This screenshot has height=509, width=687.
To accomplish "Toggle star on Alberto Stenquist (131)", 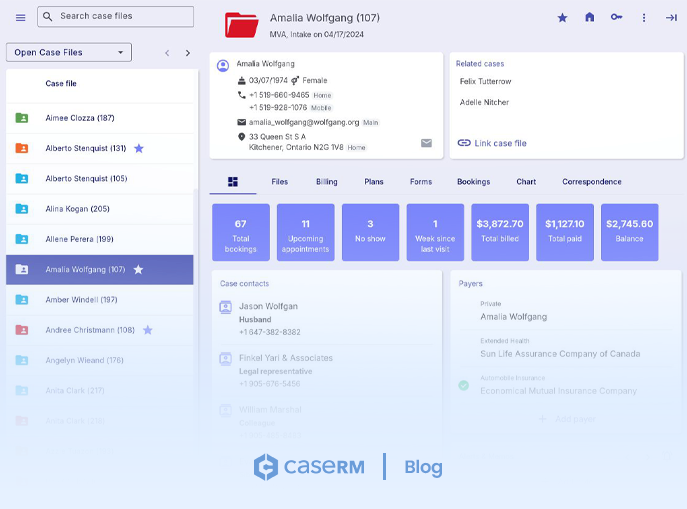I will coord(139,148).
